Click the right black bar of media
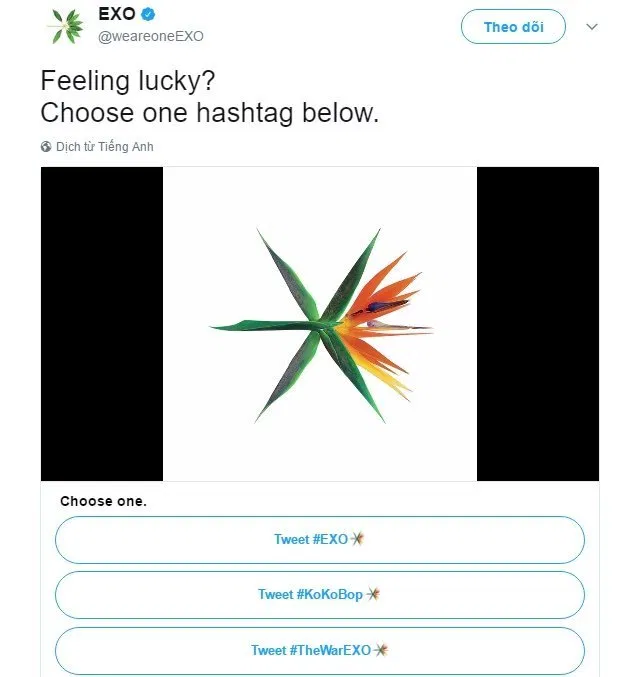Image resolution: width=634 pixels, height=677 pixels. pyautogui.click(x=538, y=324)
